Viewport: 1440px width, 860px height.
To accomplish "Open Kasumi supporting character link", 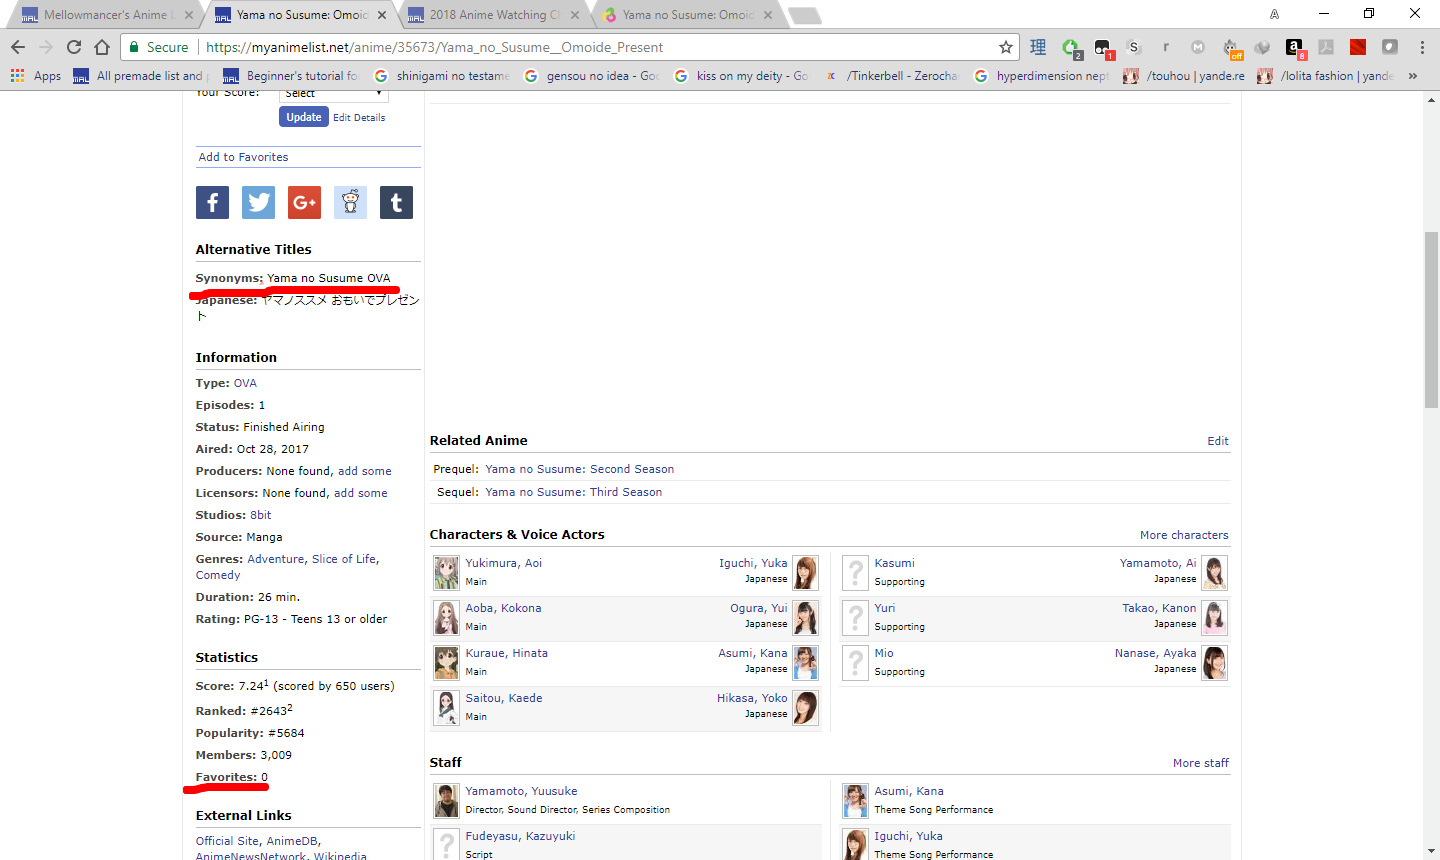I will coord(894,563).
